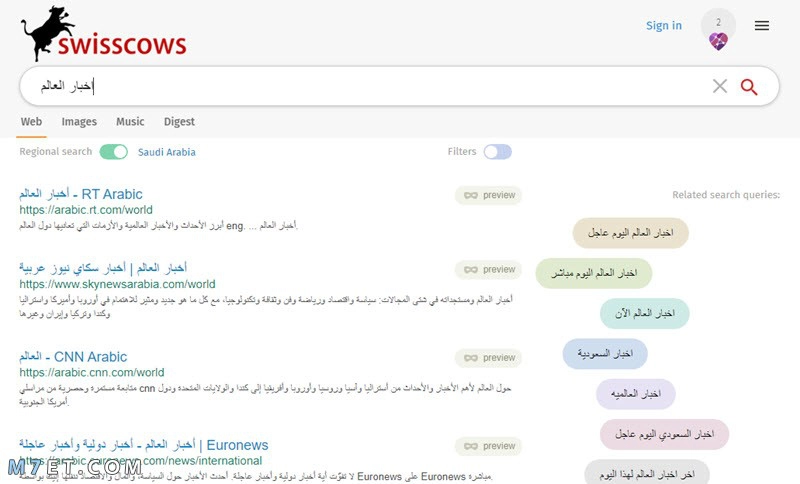Open the CNN Arabic result title
Viewport: 800px width, 484px height.
click(73, 356)
